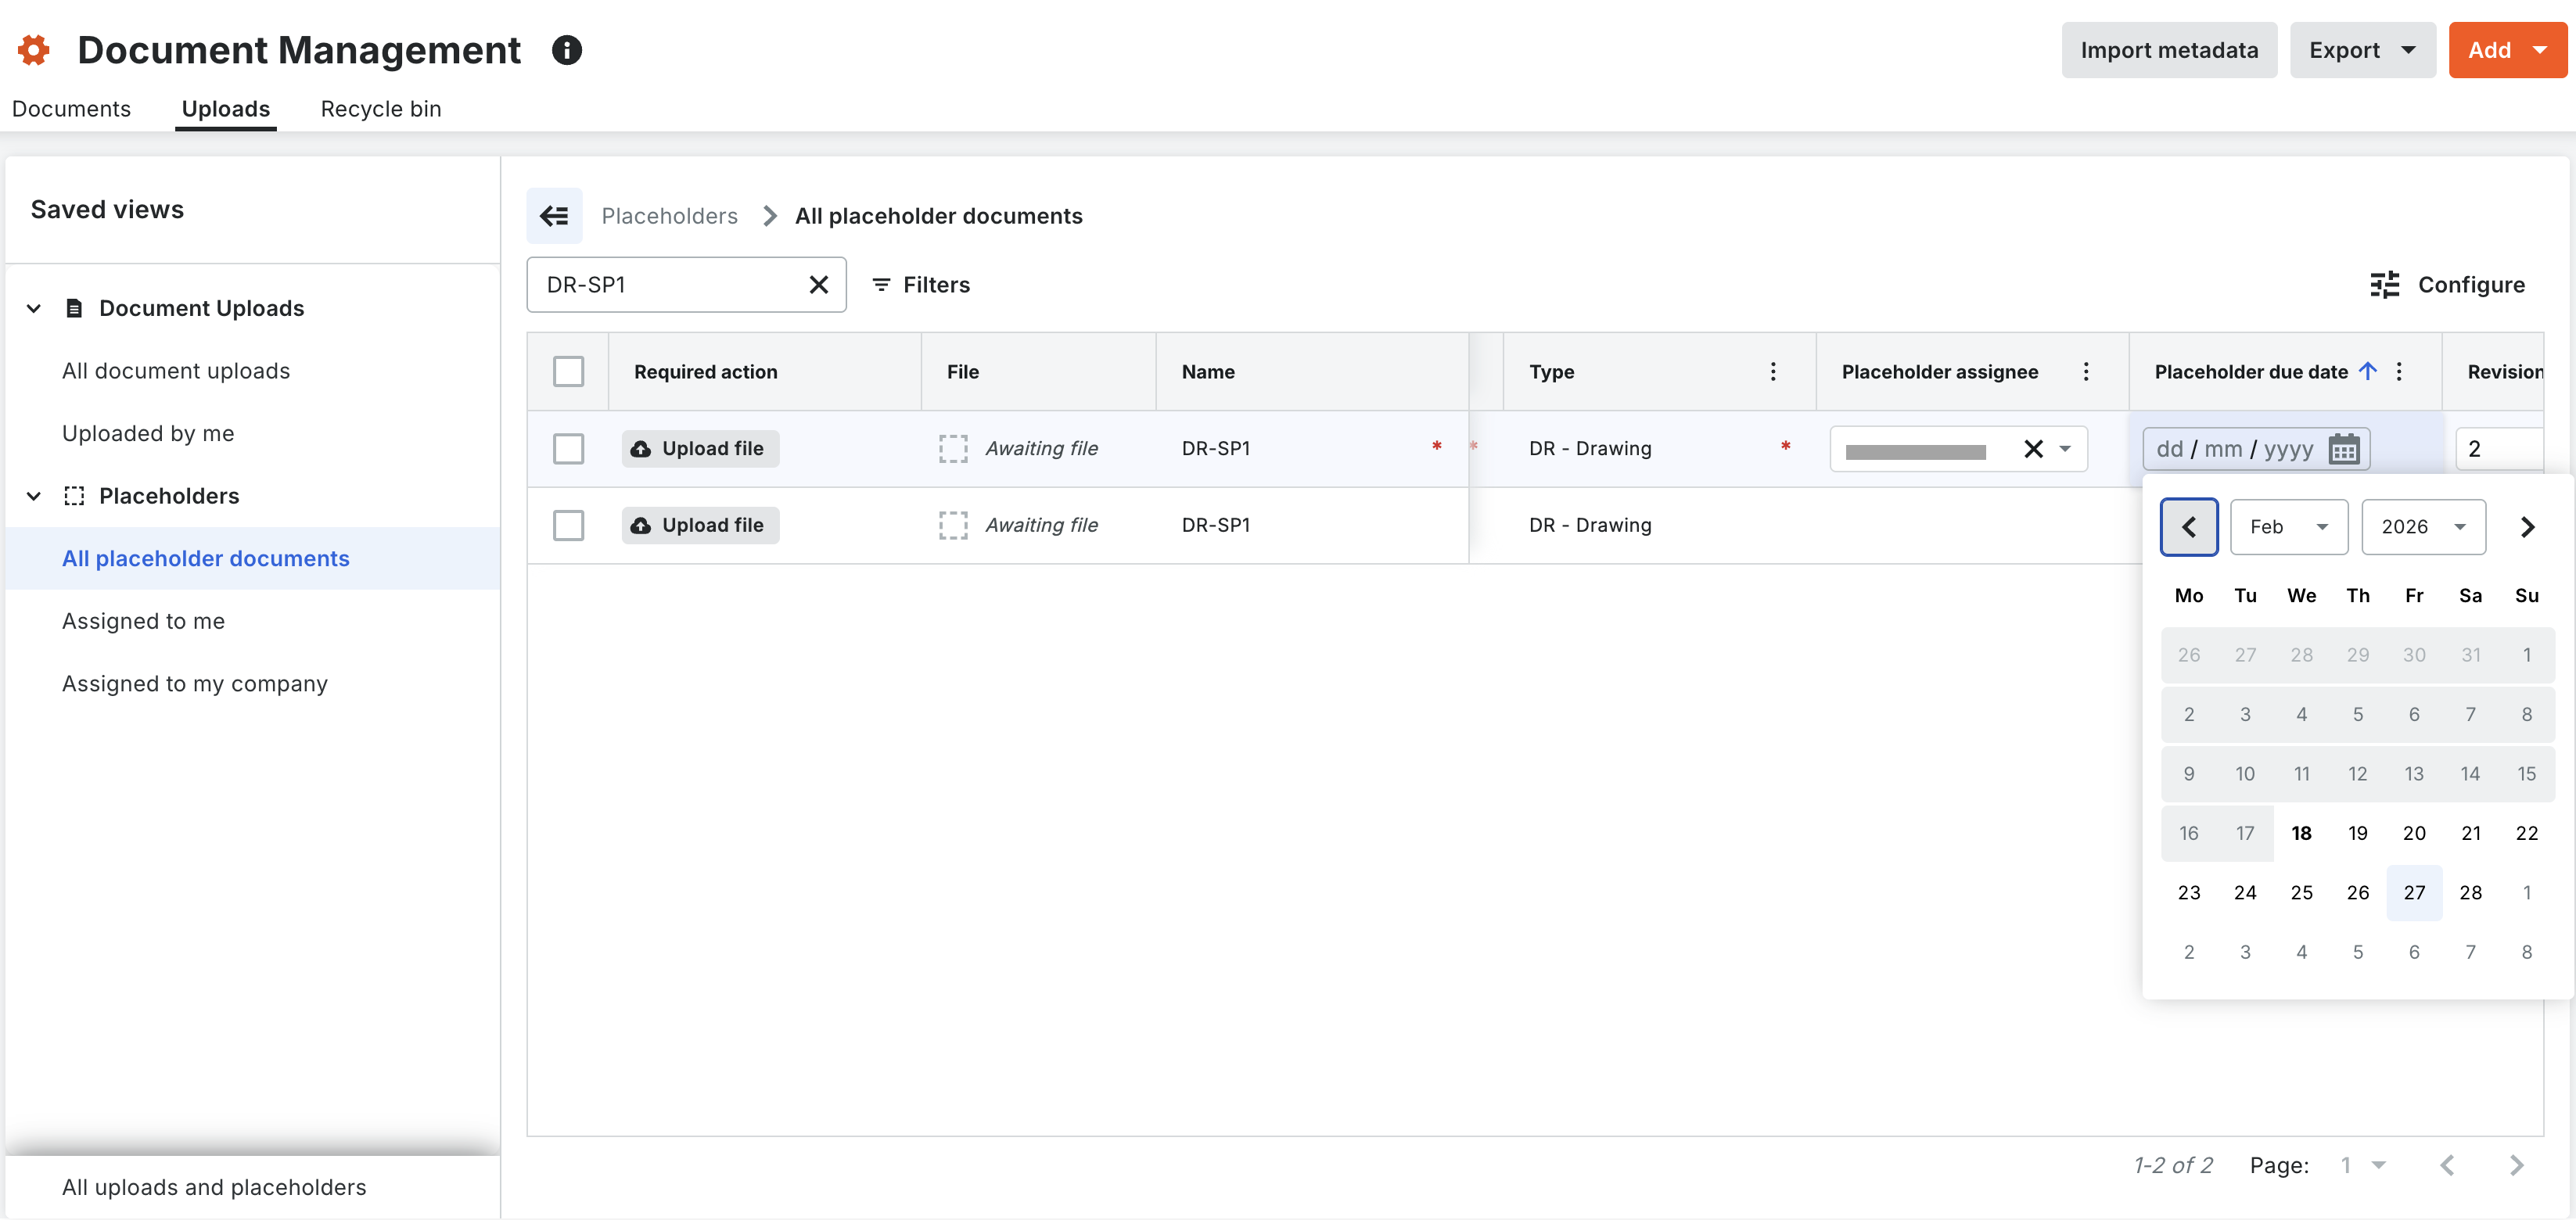Open the Recycle bin tab
Image resolution: width=2576 pixels, height=1220 pixels.
point(380,108)
